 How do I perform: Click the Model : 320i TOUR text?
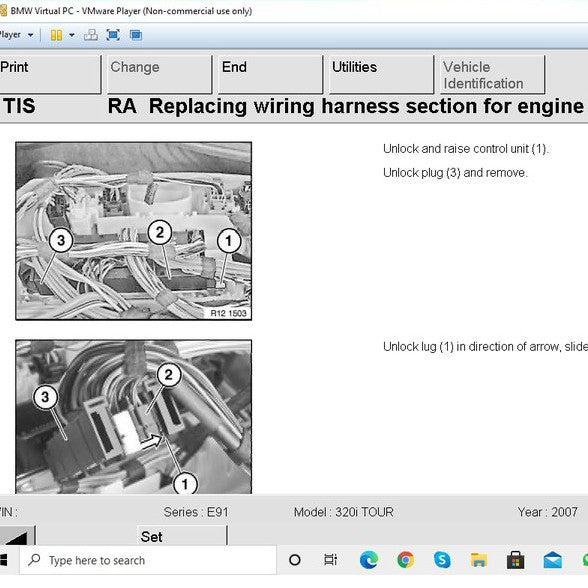344,512
